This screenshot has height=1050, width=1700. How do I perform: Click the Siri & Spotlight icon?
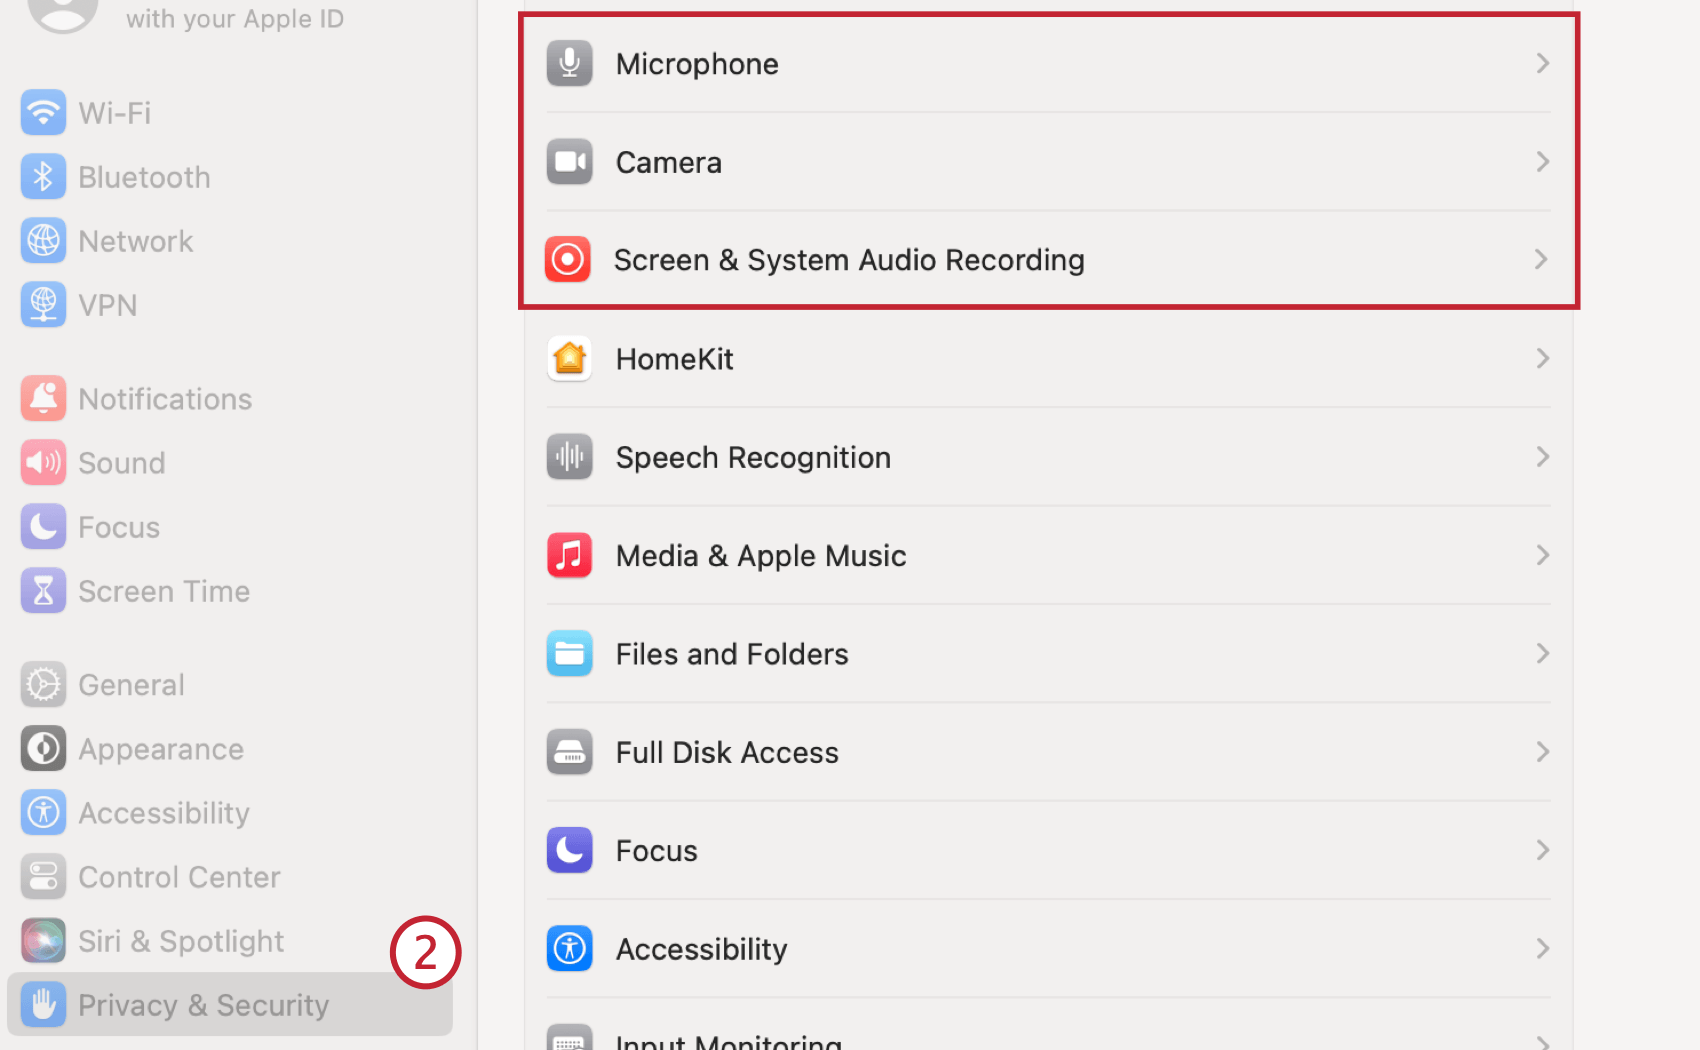(x=43, y=940)
